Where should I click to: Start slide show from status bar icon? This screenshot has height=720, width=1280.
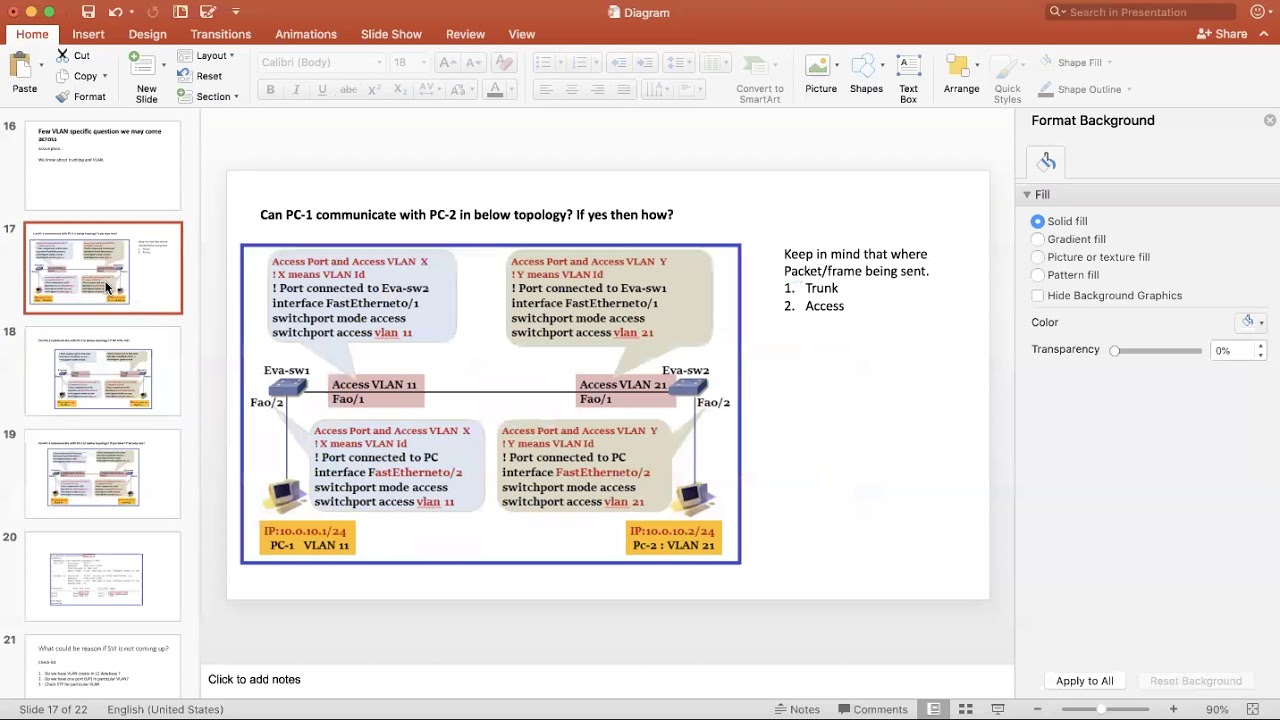(x=998, y=709)
